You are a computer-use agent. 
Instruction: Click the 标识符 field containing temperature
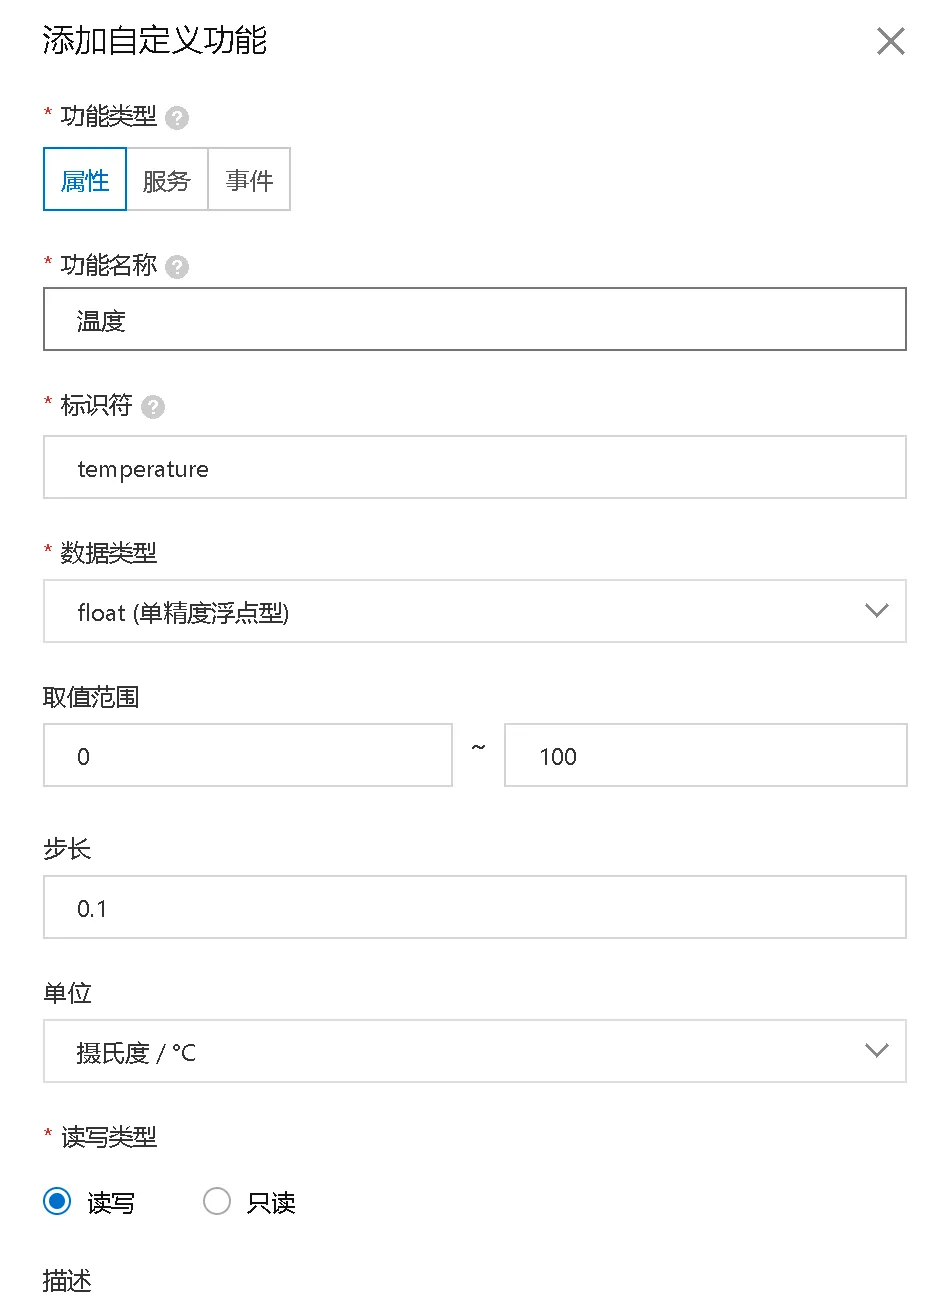475,467
